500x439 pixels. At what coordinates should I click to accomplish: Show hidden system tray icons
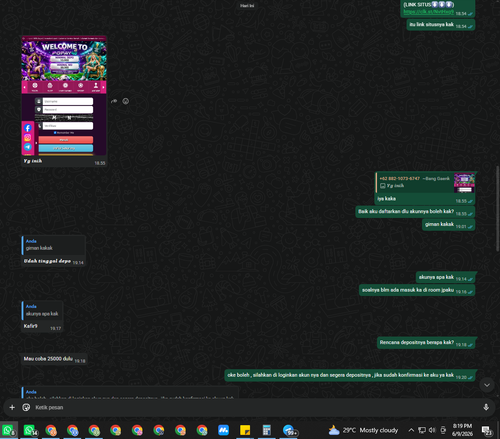(411, 430)
